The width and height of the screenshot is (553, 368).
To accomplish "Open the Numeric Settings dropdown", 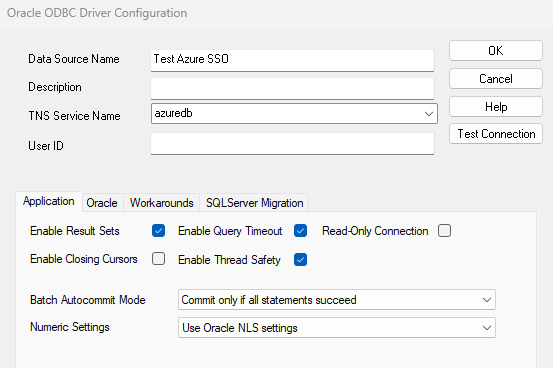I will (x=337, y=327).
